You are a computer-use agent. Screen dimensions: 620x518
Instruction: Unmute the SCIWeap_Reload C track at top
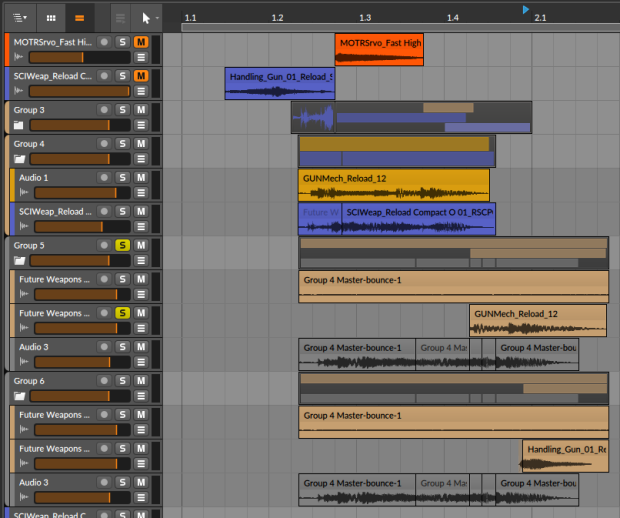[141, 76]
